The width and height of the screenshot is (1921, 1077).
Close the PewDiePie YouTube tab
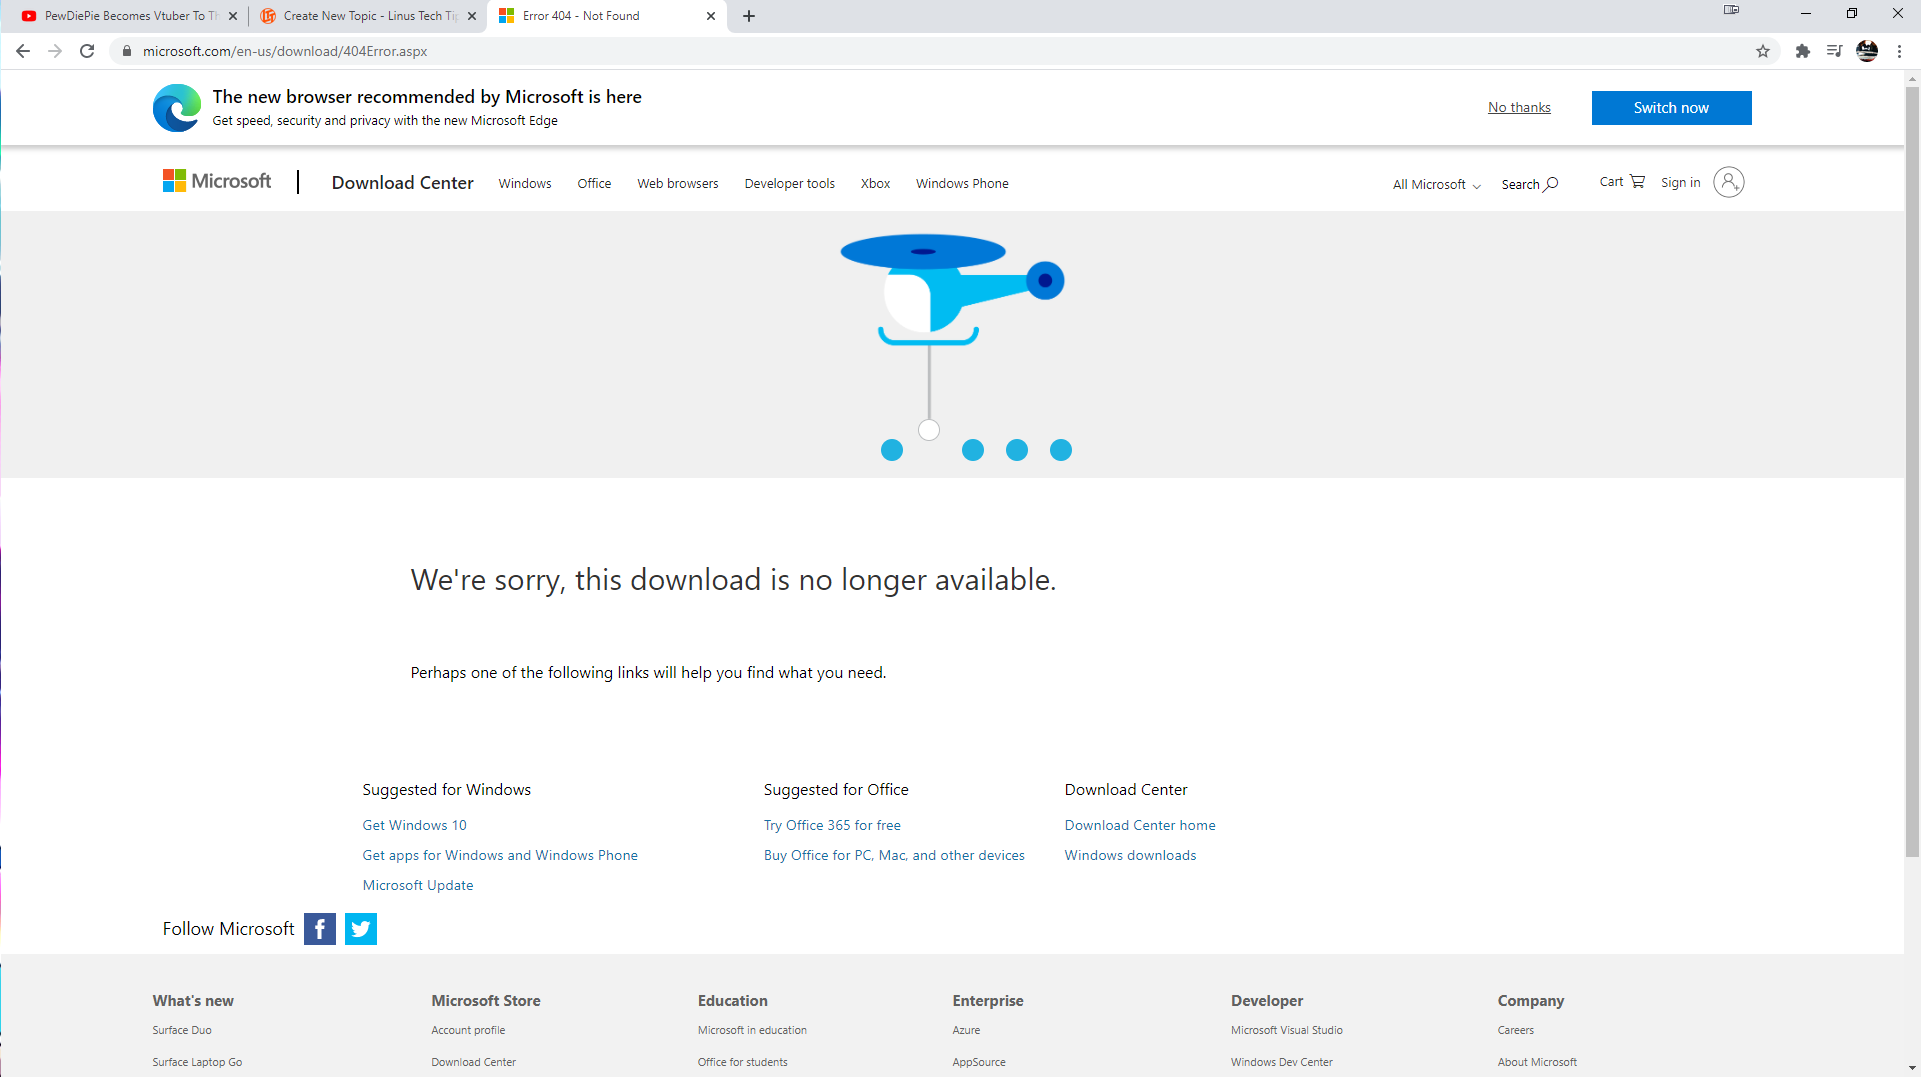[233, 16]
